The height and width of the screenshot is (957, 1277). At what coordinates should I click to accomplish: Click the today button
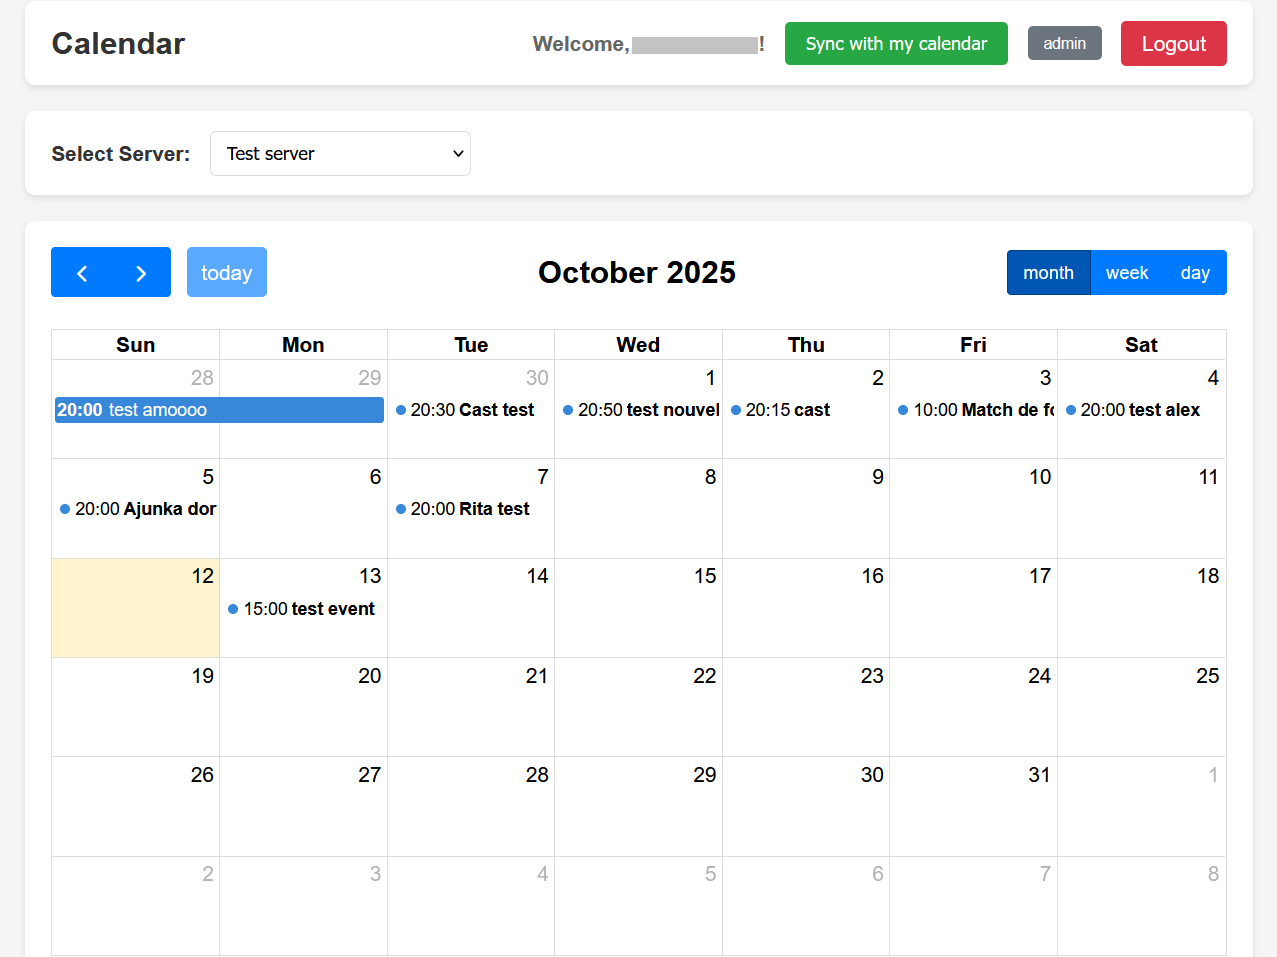(227, 273)
